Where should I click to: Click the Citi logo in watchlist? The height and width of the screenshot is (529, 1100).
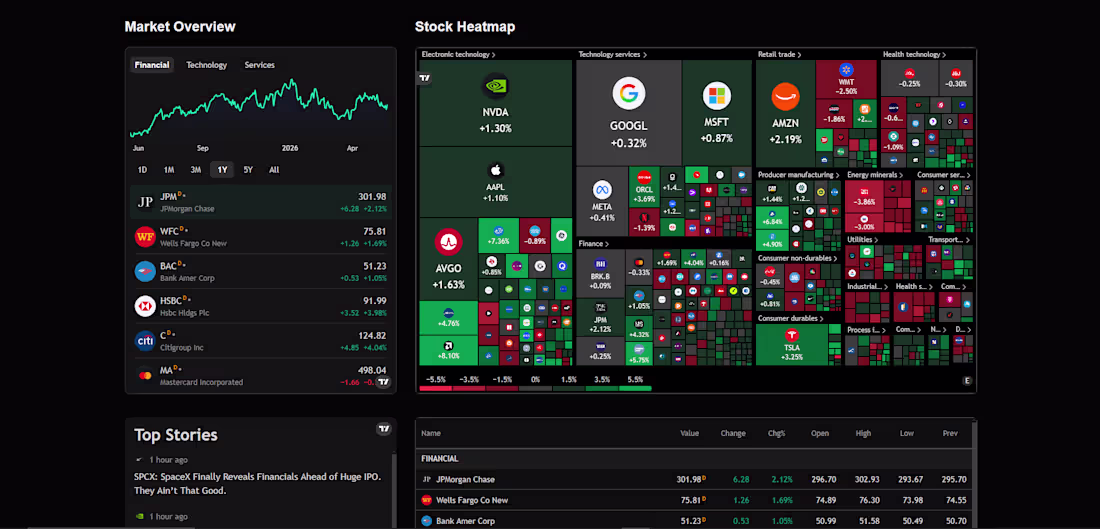[145, 341]
